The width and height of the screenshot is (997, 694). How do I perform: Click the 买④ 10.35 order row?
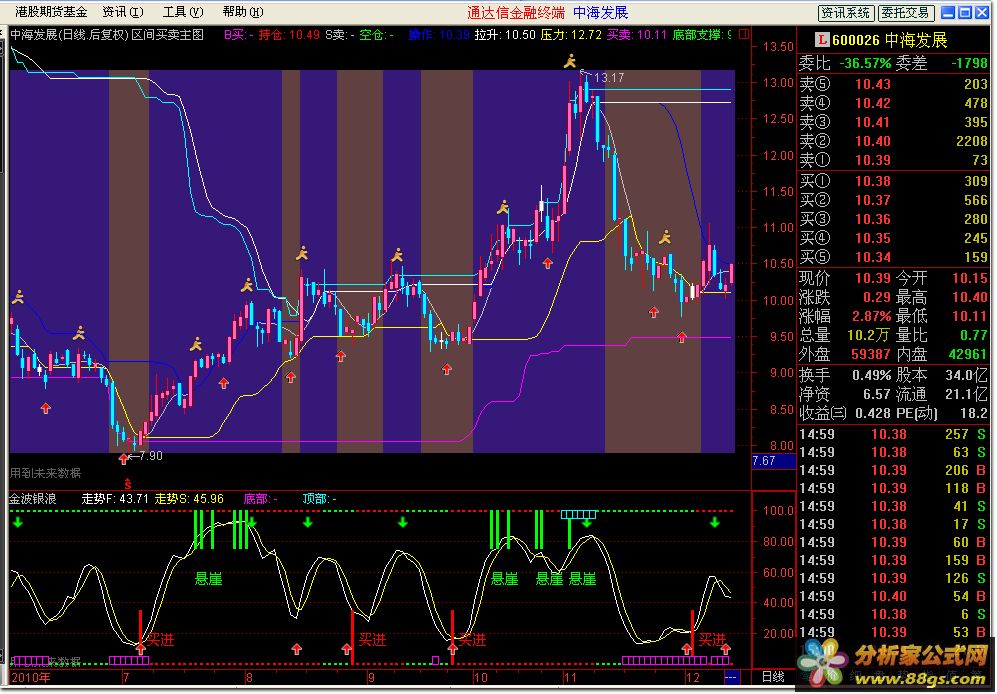(x=893, y=238)
